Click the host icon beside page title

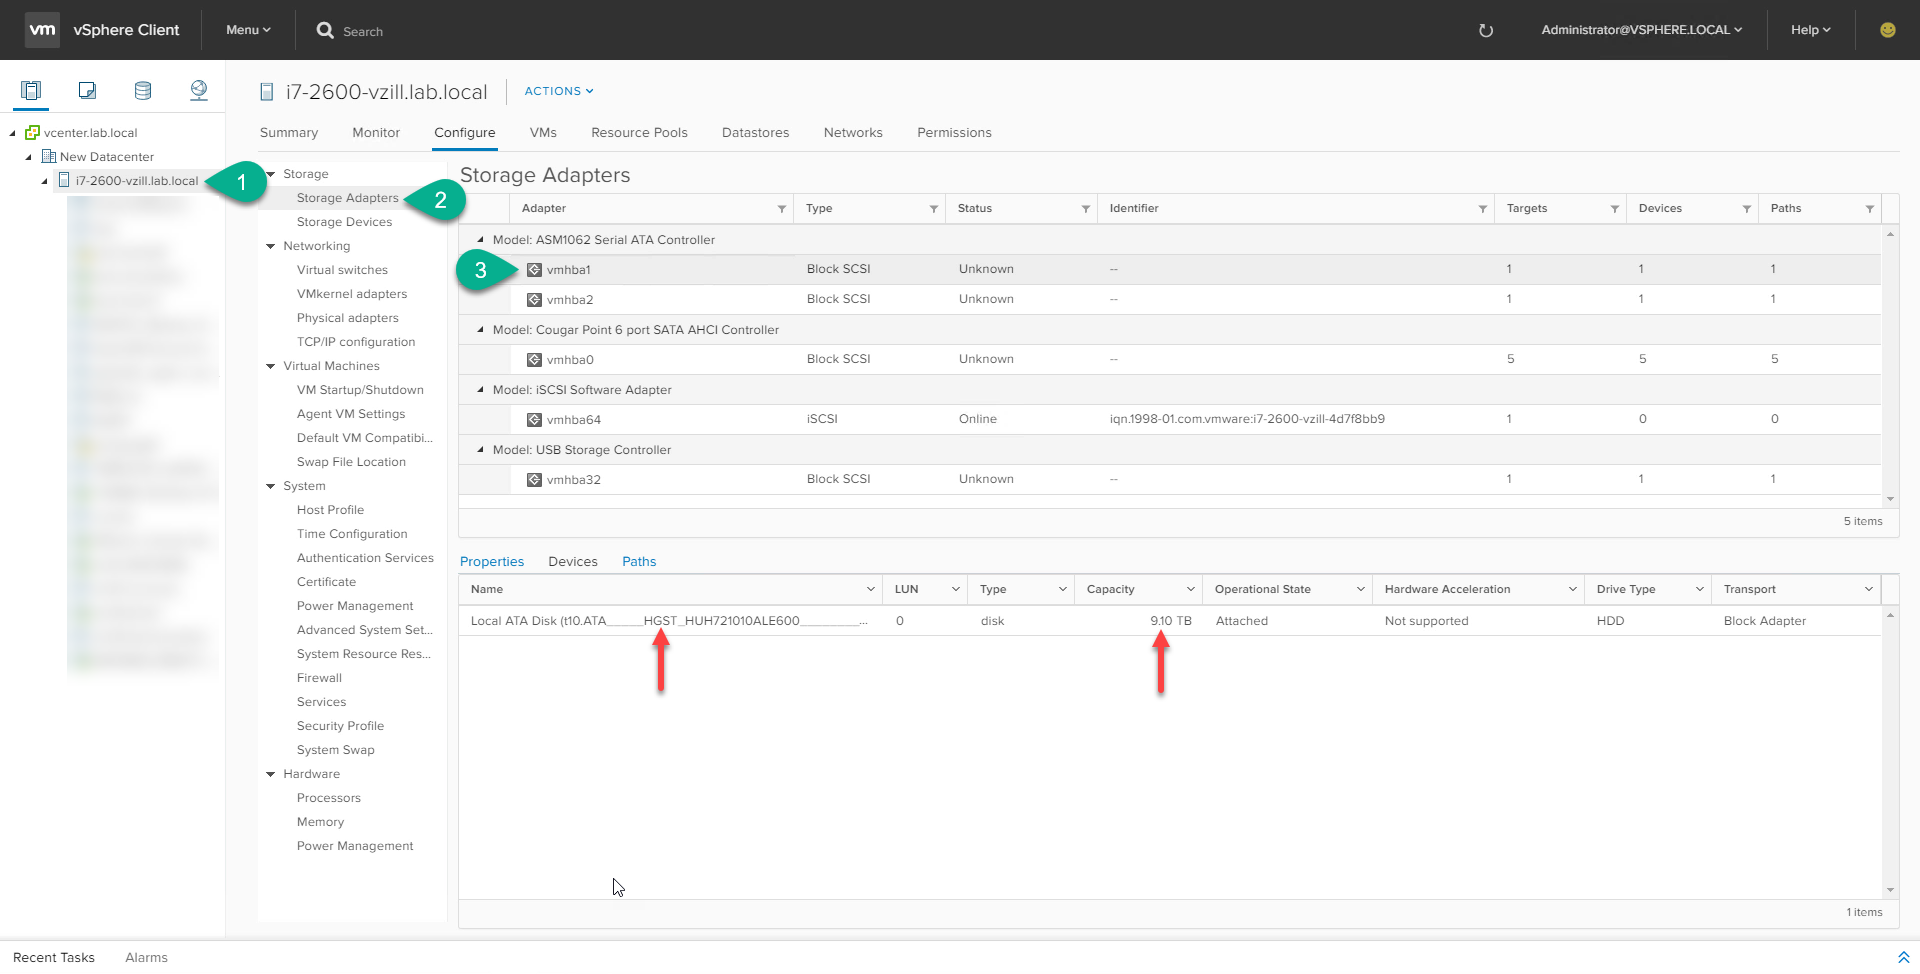click(x=267, y=92)
